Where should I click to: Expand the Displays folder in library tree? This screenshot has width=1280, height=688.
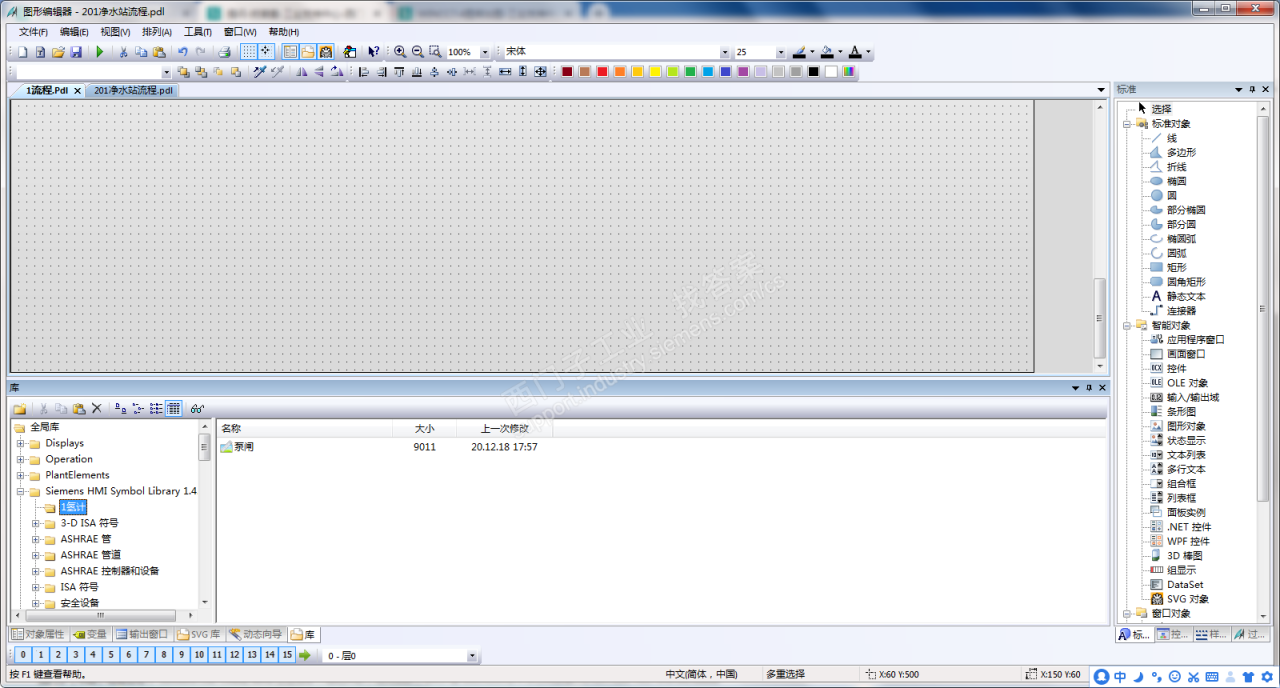click(20, 443)
